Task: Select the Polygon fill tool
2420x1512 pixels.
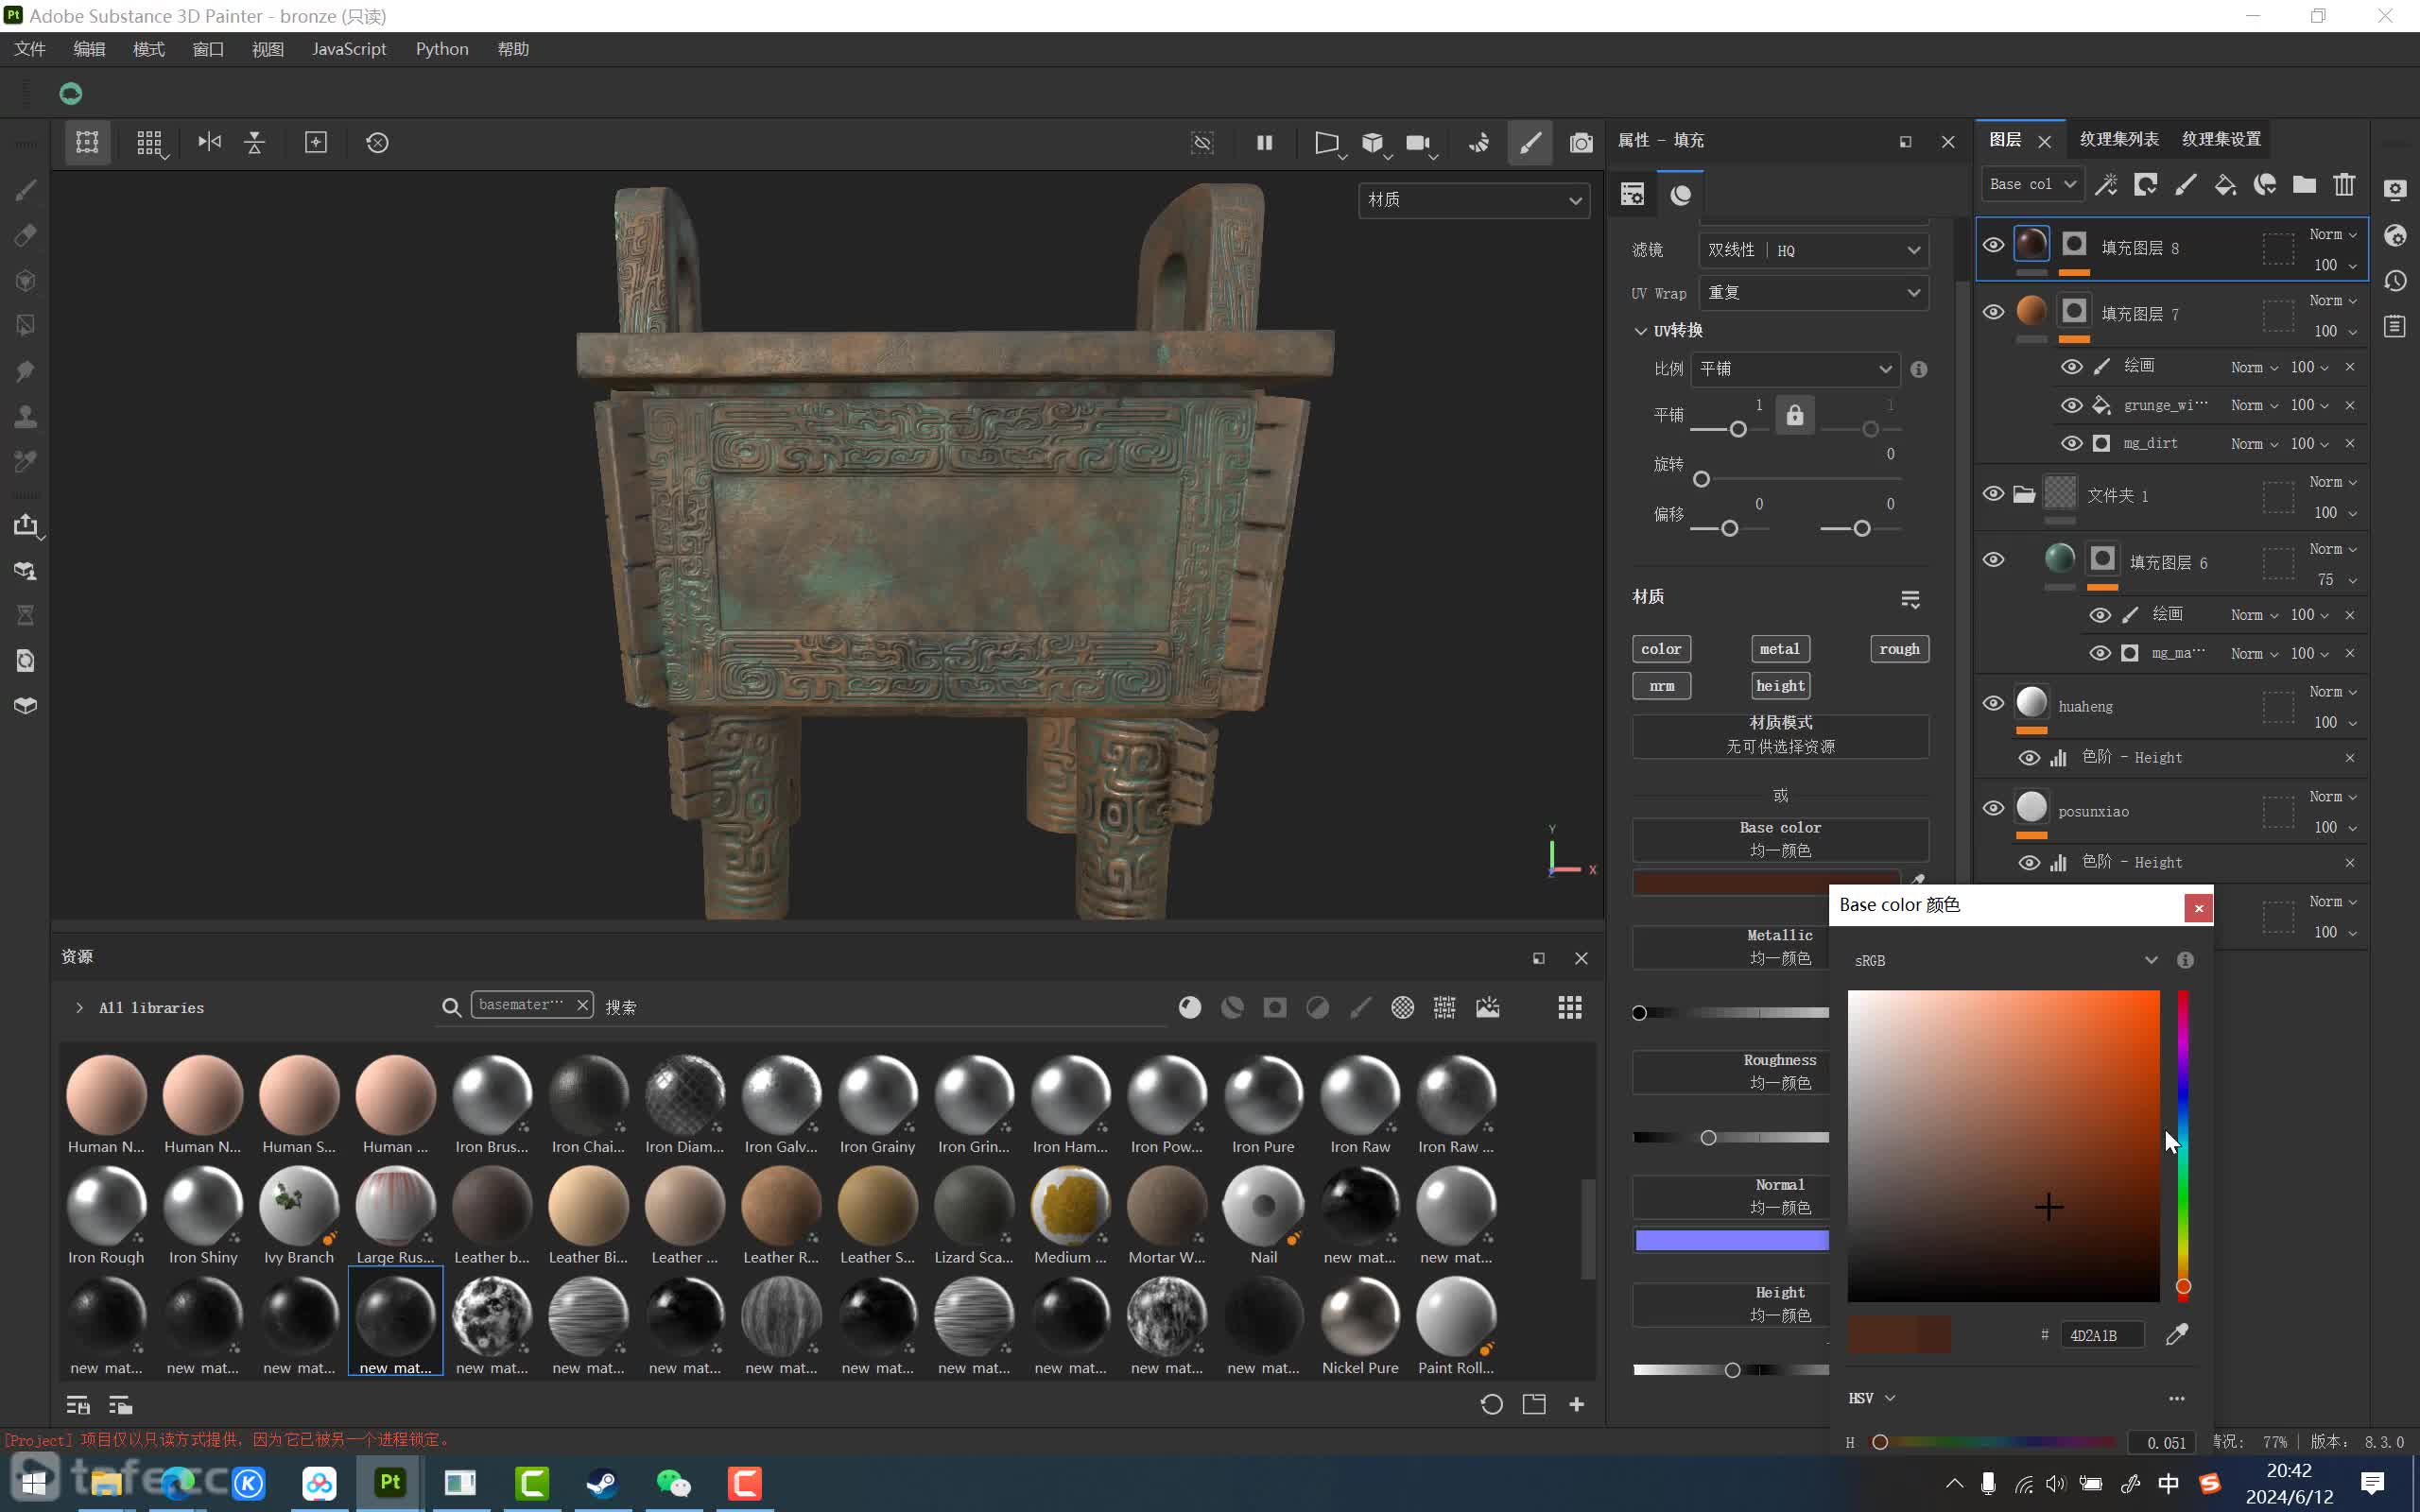Action: (x=26, y=326)
